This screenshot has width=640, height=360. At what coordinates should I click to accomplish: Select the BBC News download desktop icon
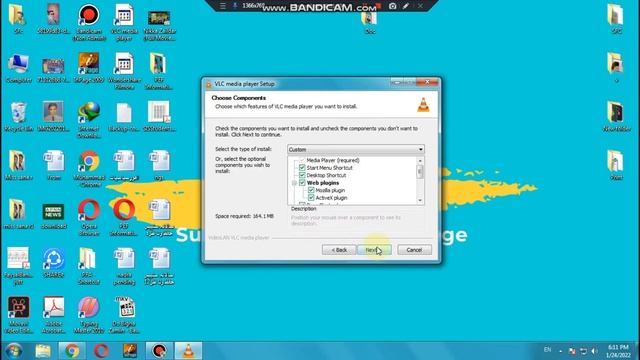[53, 215]
